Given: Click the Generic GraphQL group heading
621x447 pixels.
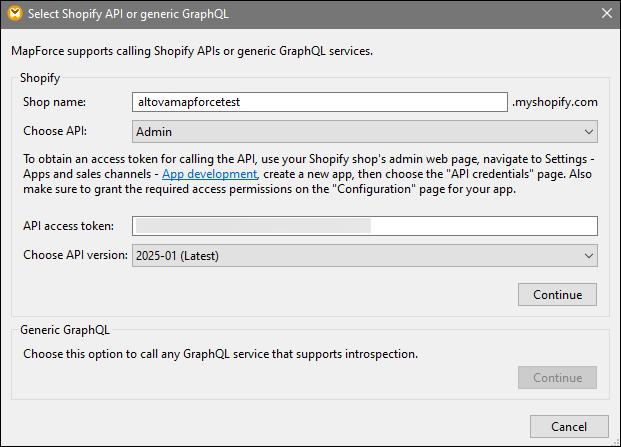Looking at the screenshot, I should tap(65, 329).
